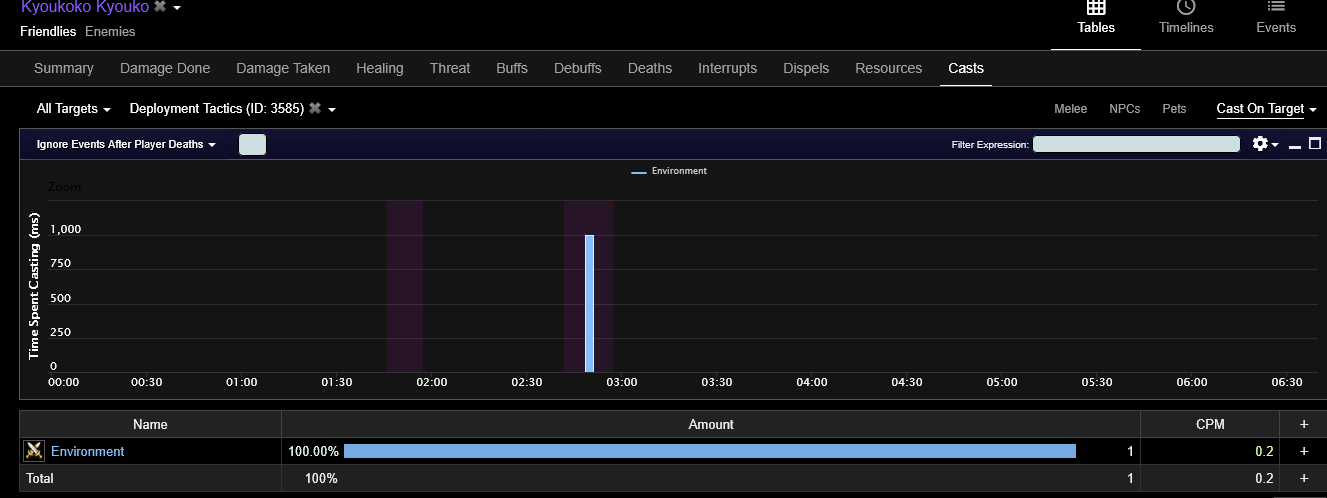Expand the Total row with plus

1303,478
